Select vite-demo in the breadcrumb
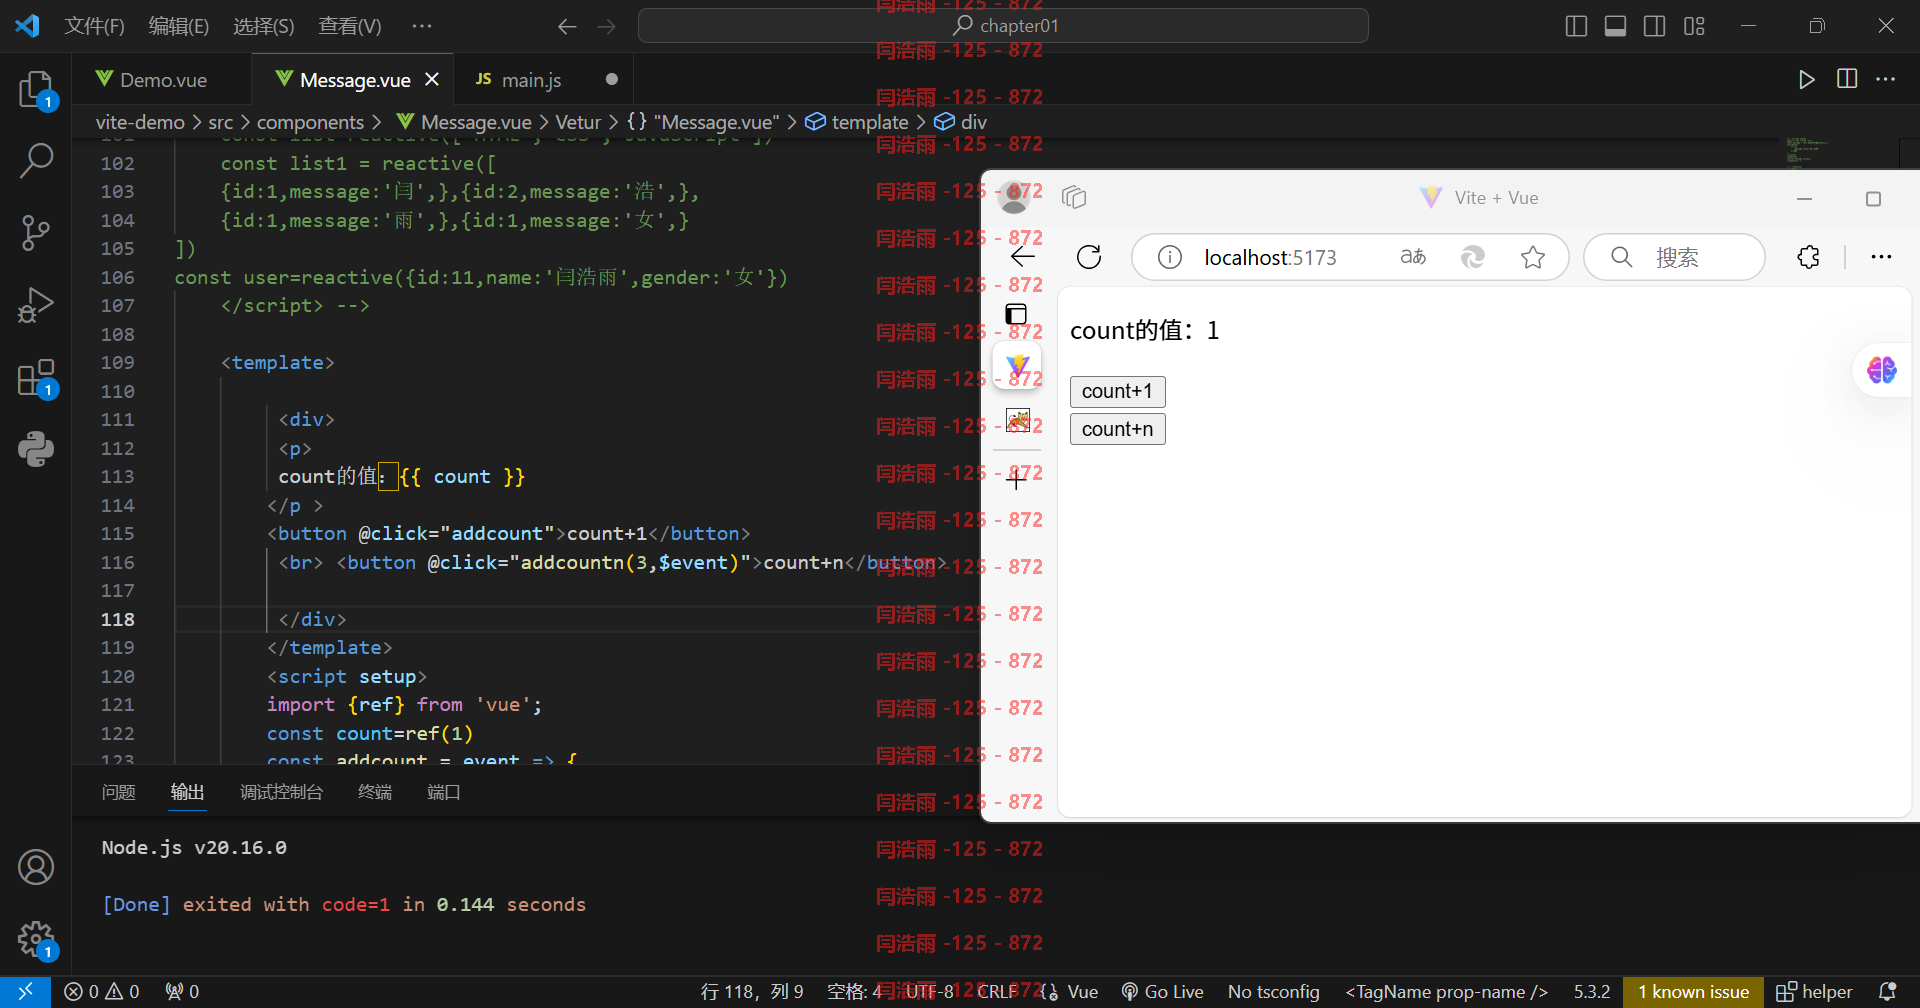 (140, 122)
